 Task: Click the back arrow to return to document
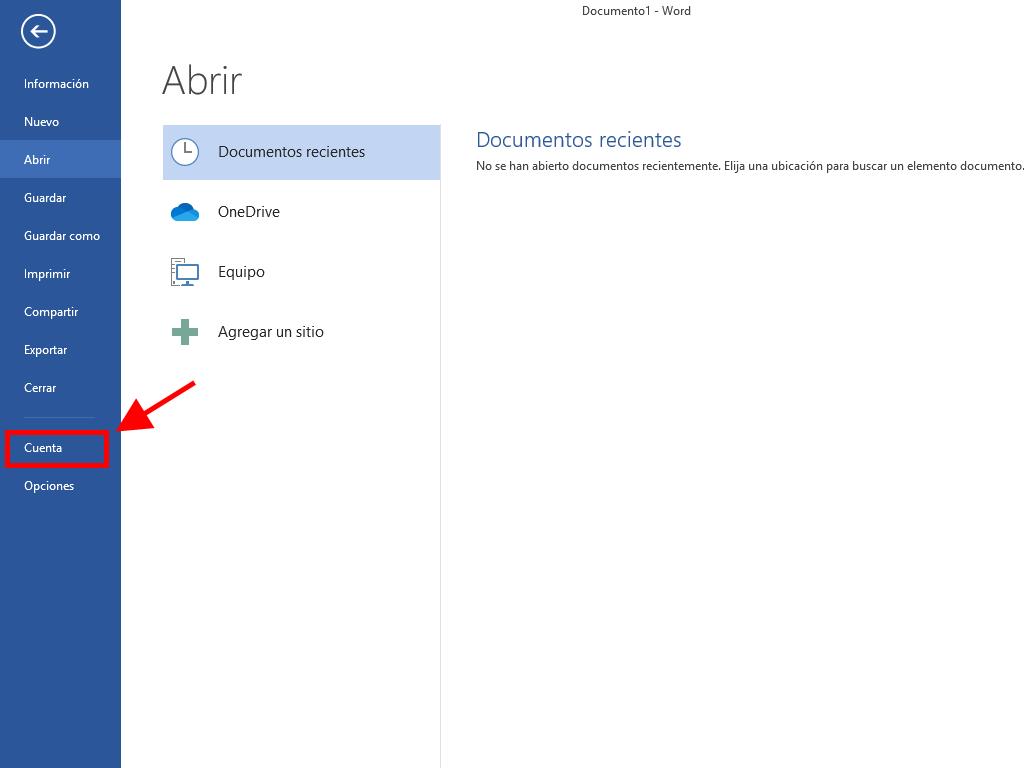(38, 31)
